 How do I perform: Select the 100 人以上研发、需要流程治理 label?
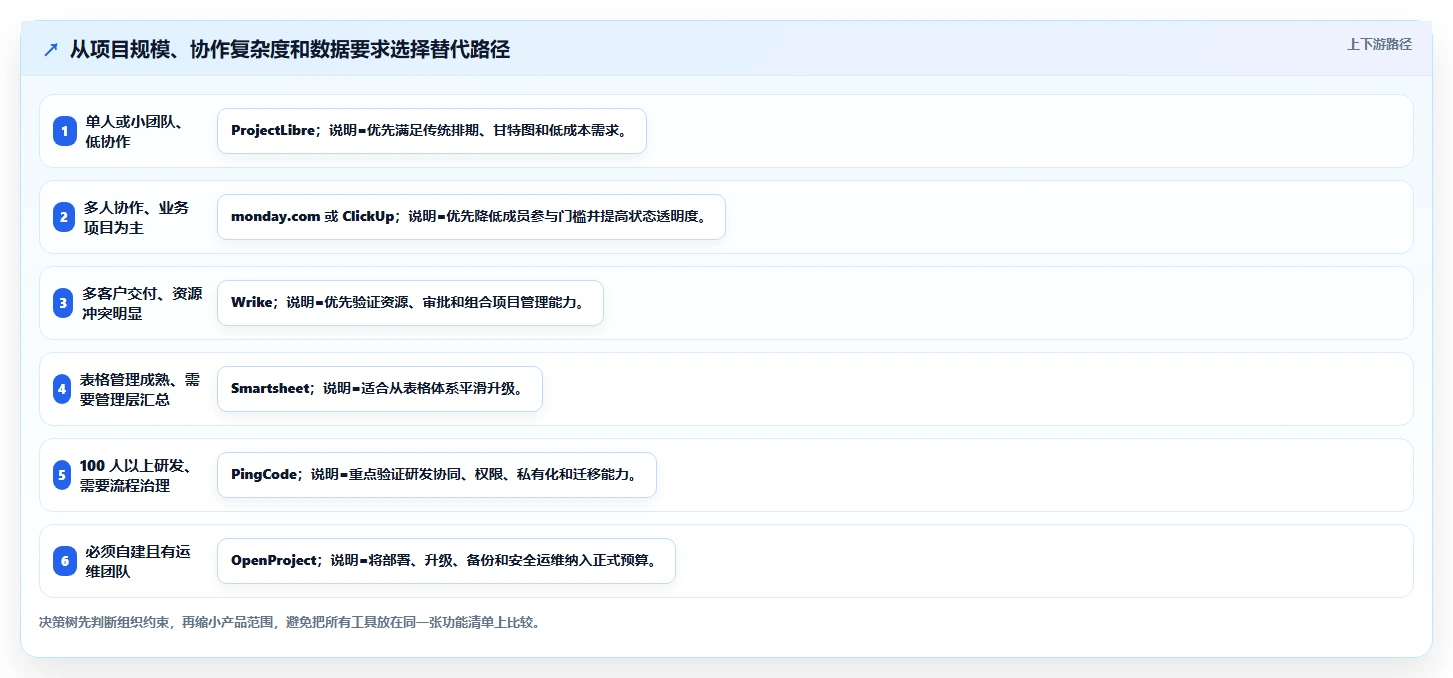[x=135, y=475]
